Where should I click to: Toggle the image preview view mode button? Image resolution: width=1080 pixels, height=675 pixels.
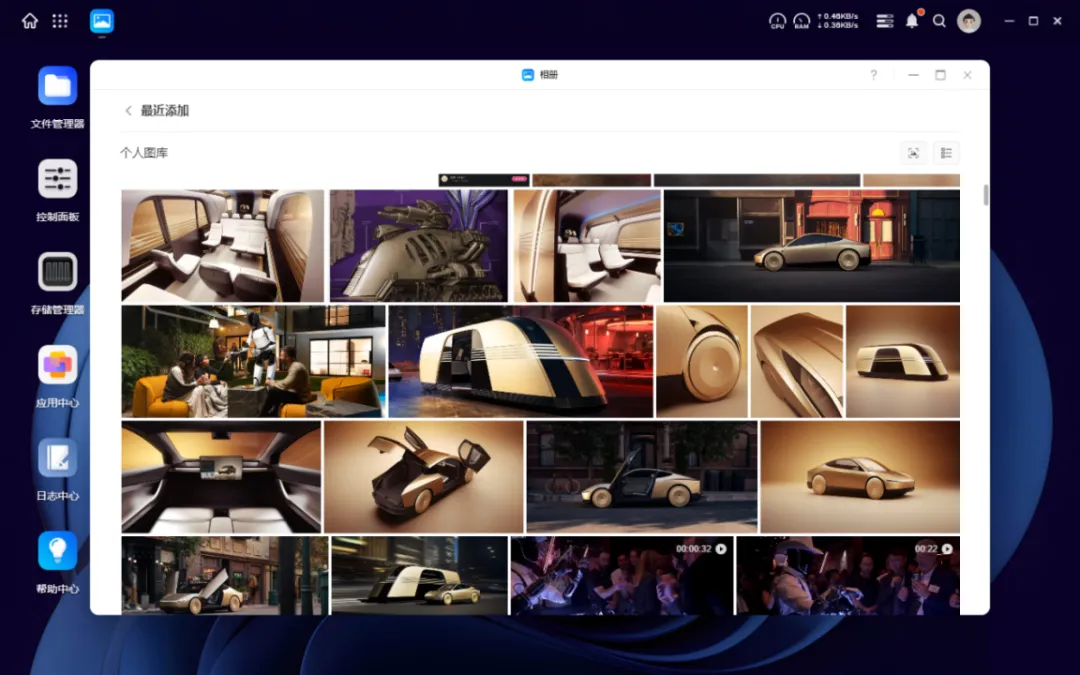click(x=912, y=153)
